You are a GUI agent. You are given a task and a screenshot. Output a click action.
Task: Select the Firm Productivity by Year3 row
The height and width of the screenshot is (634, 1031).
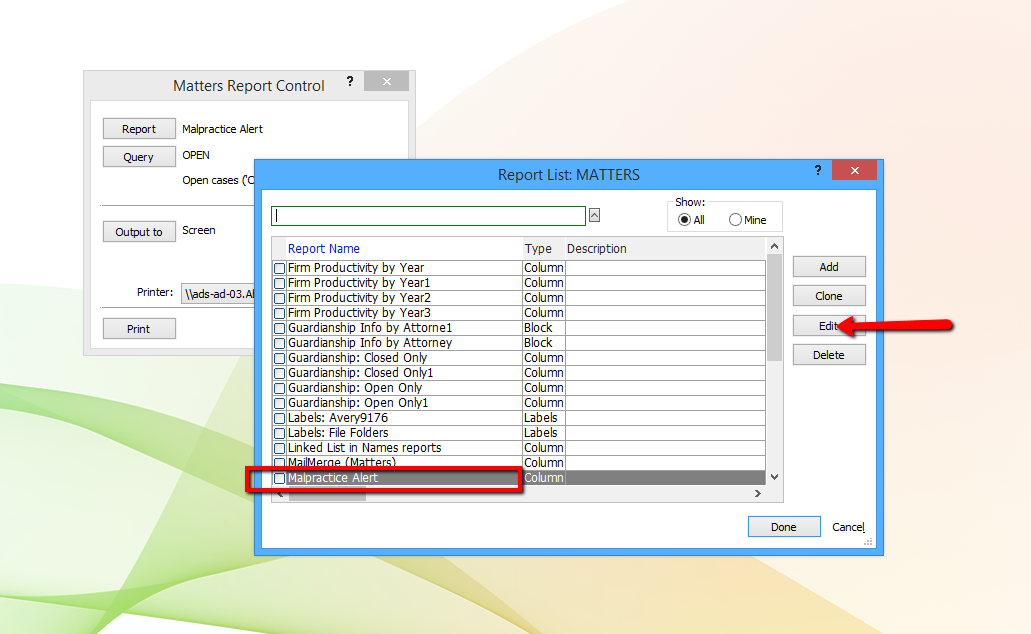(x=519, y=313)
